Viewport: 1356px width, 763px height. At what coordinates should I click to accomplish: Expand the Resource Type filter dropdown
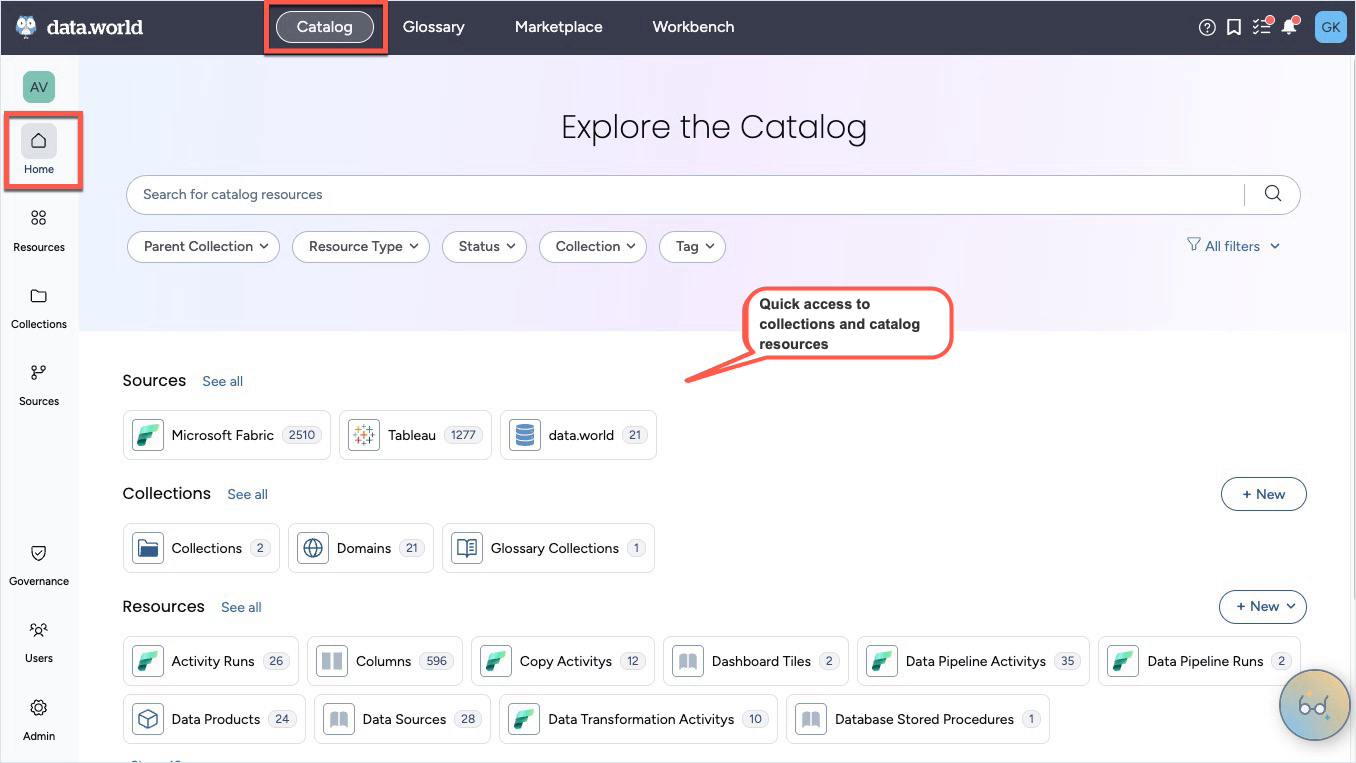point(360,246)
